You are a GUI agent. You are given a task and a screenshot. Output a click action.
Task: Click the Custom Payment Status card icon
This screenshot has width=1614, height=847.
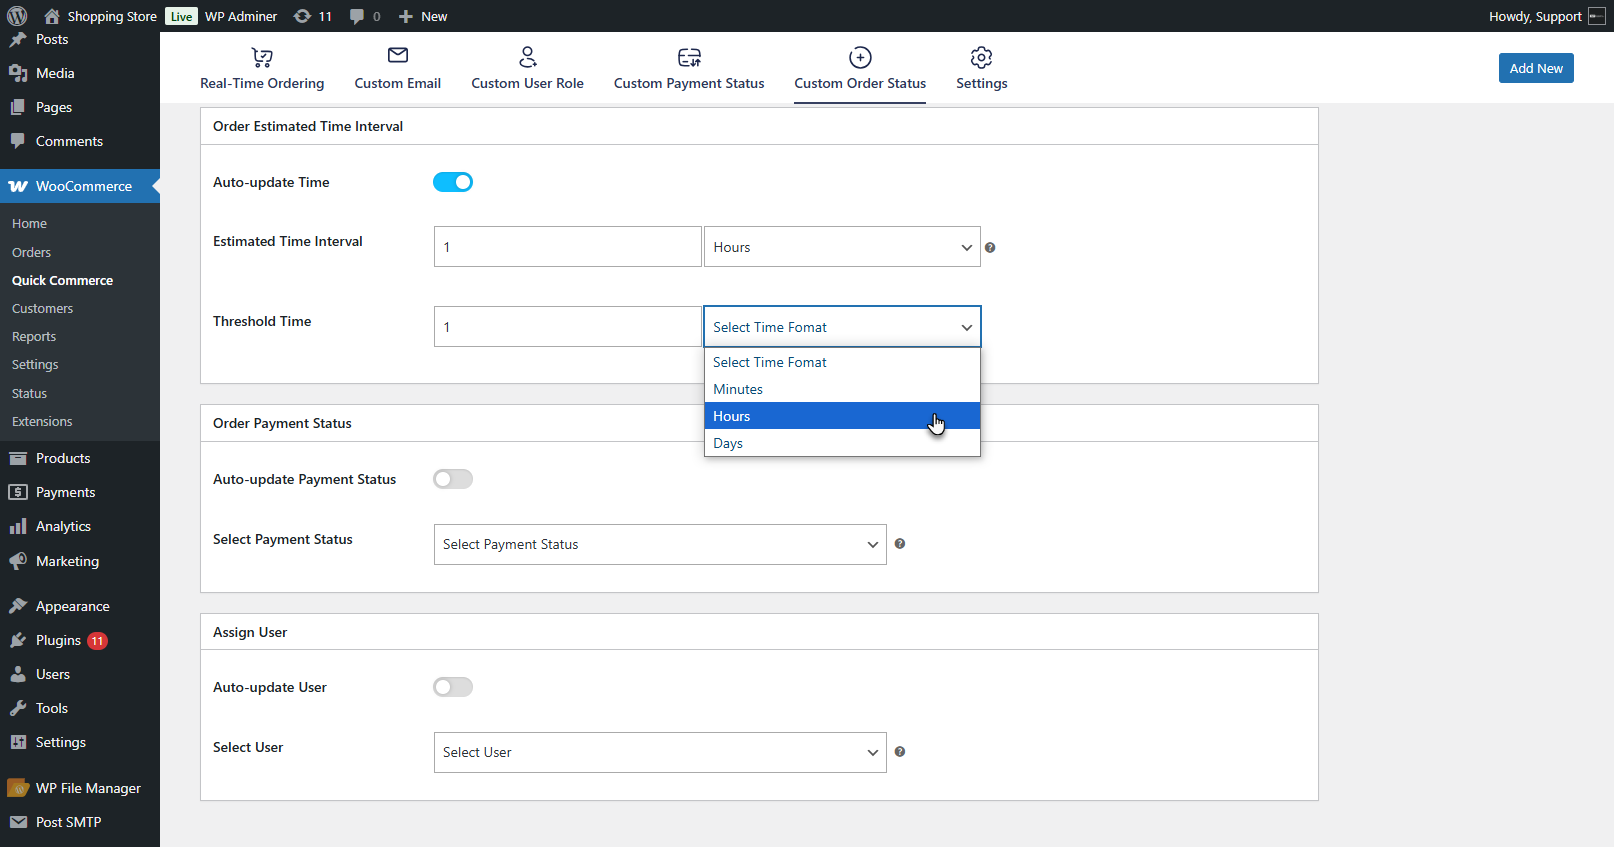click(x=689, y=58)
